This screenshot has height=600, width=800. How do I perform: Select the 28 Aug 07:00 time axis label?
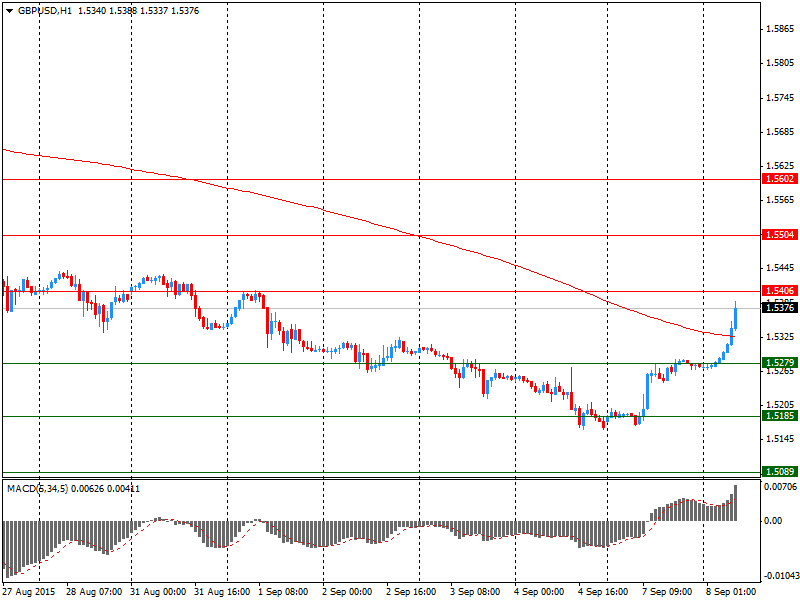click(x=94, y=592)
